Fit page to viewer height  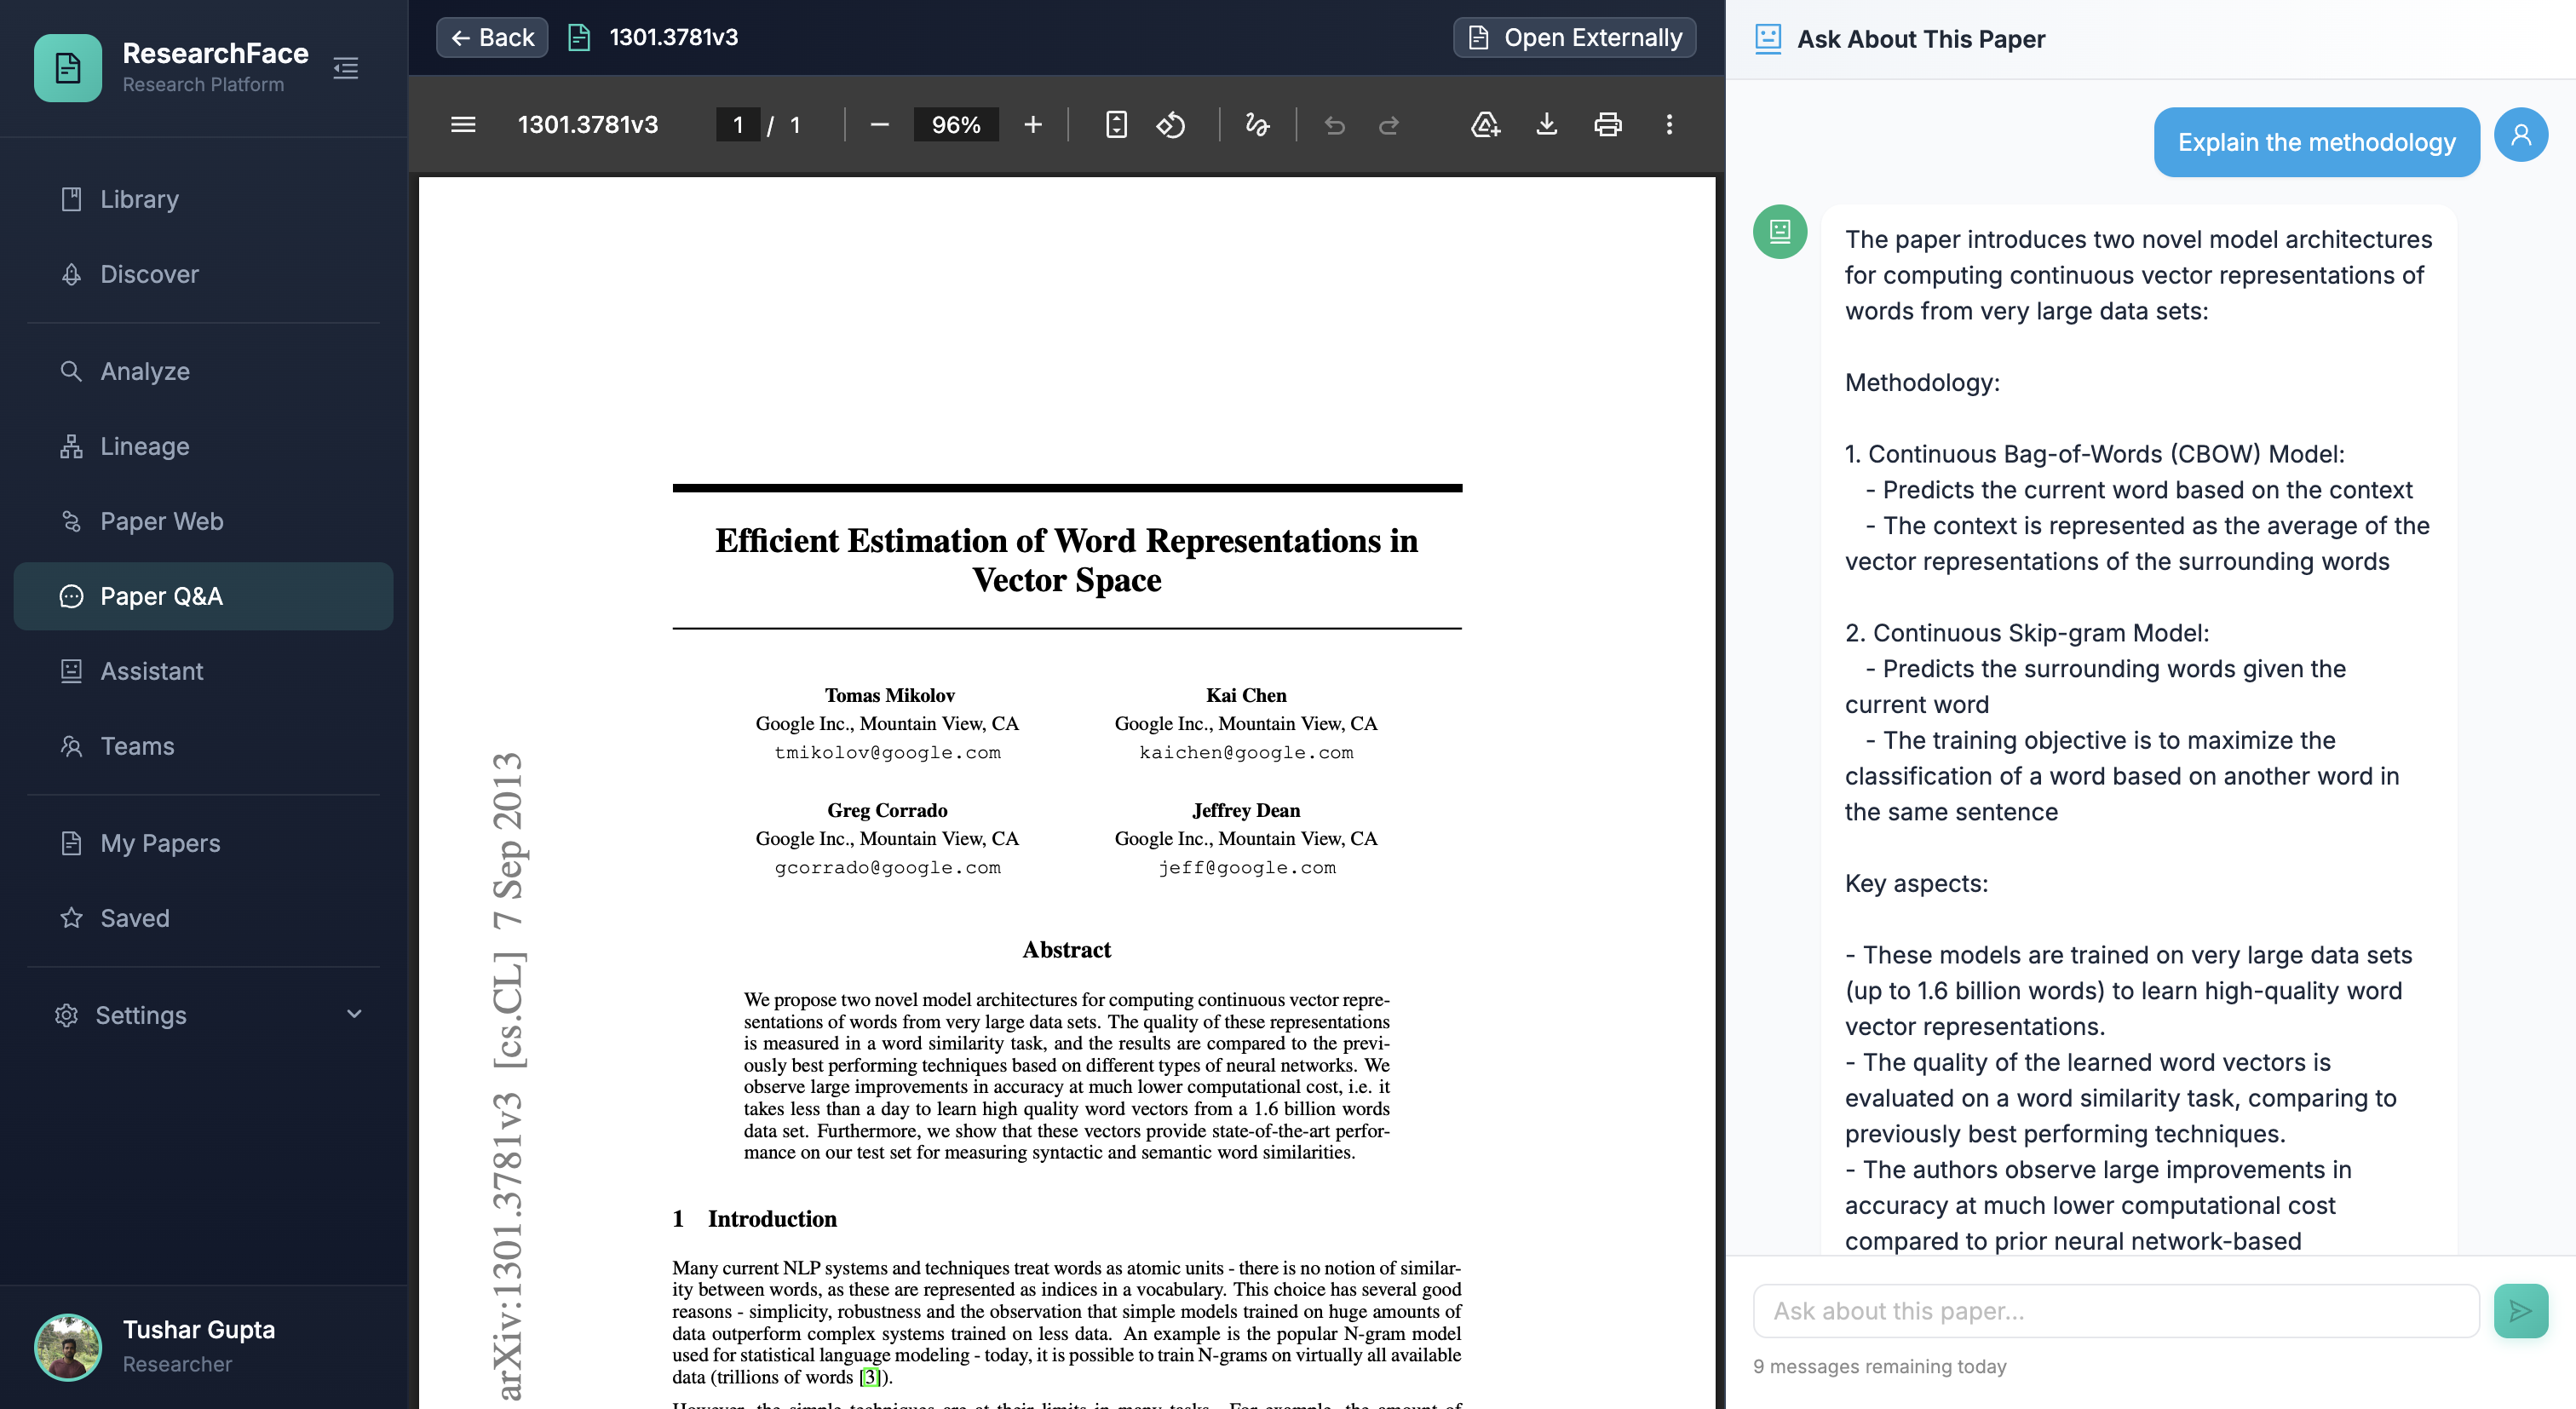pos(1117,124)
